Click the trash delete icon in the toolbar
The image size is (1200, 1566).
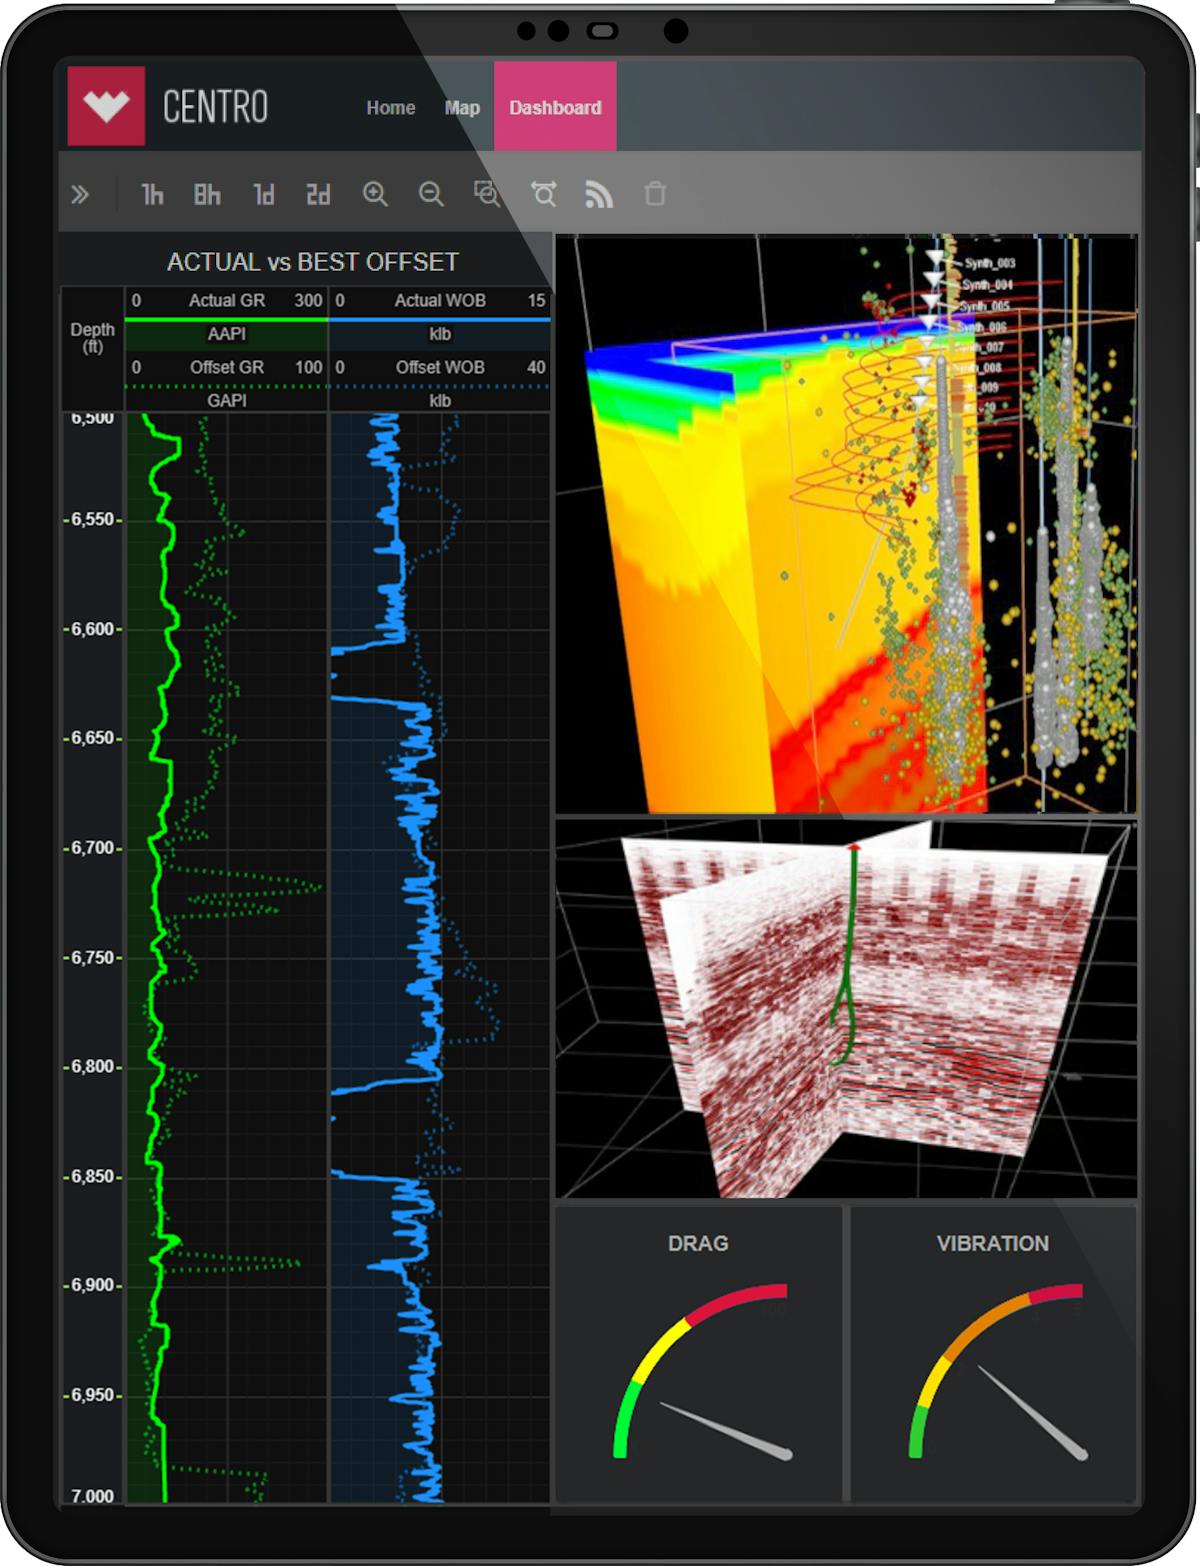coord(654,195)
